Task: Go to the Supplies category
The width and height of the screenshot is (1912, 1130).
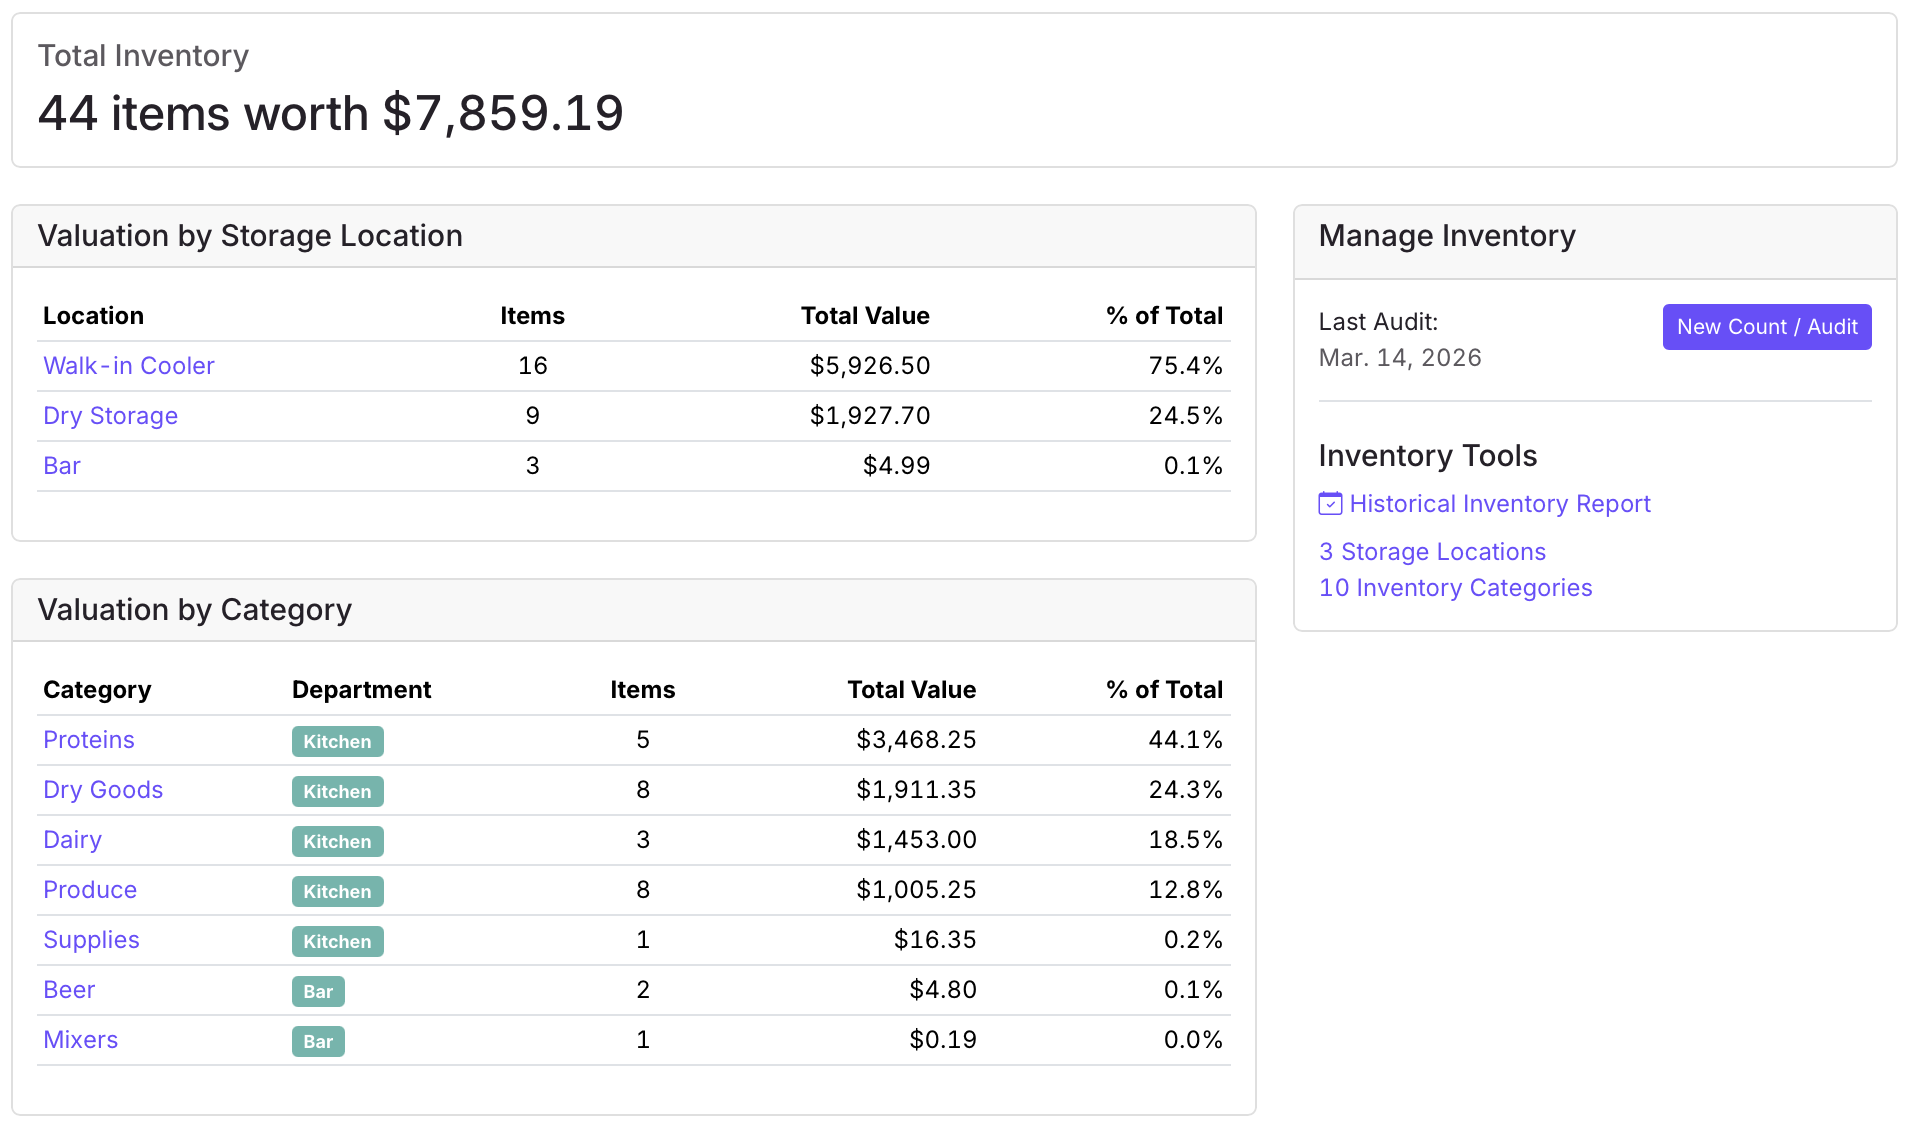Action: 91,940
